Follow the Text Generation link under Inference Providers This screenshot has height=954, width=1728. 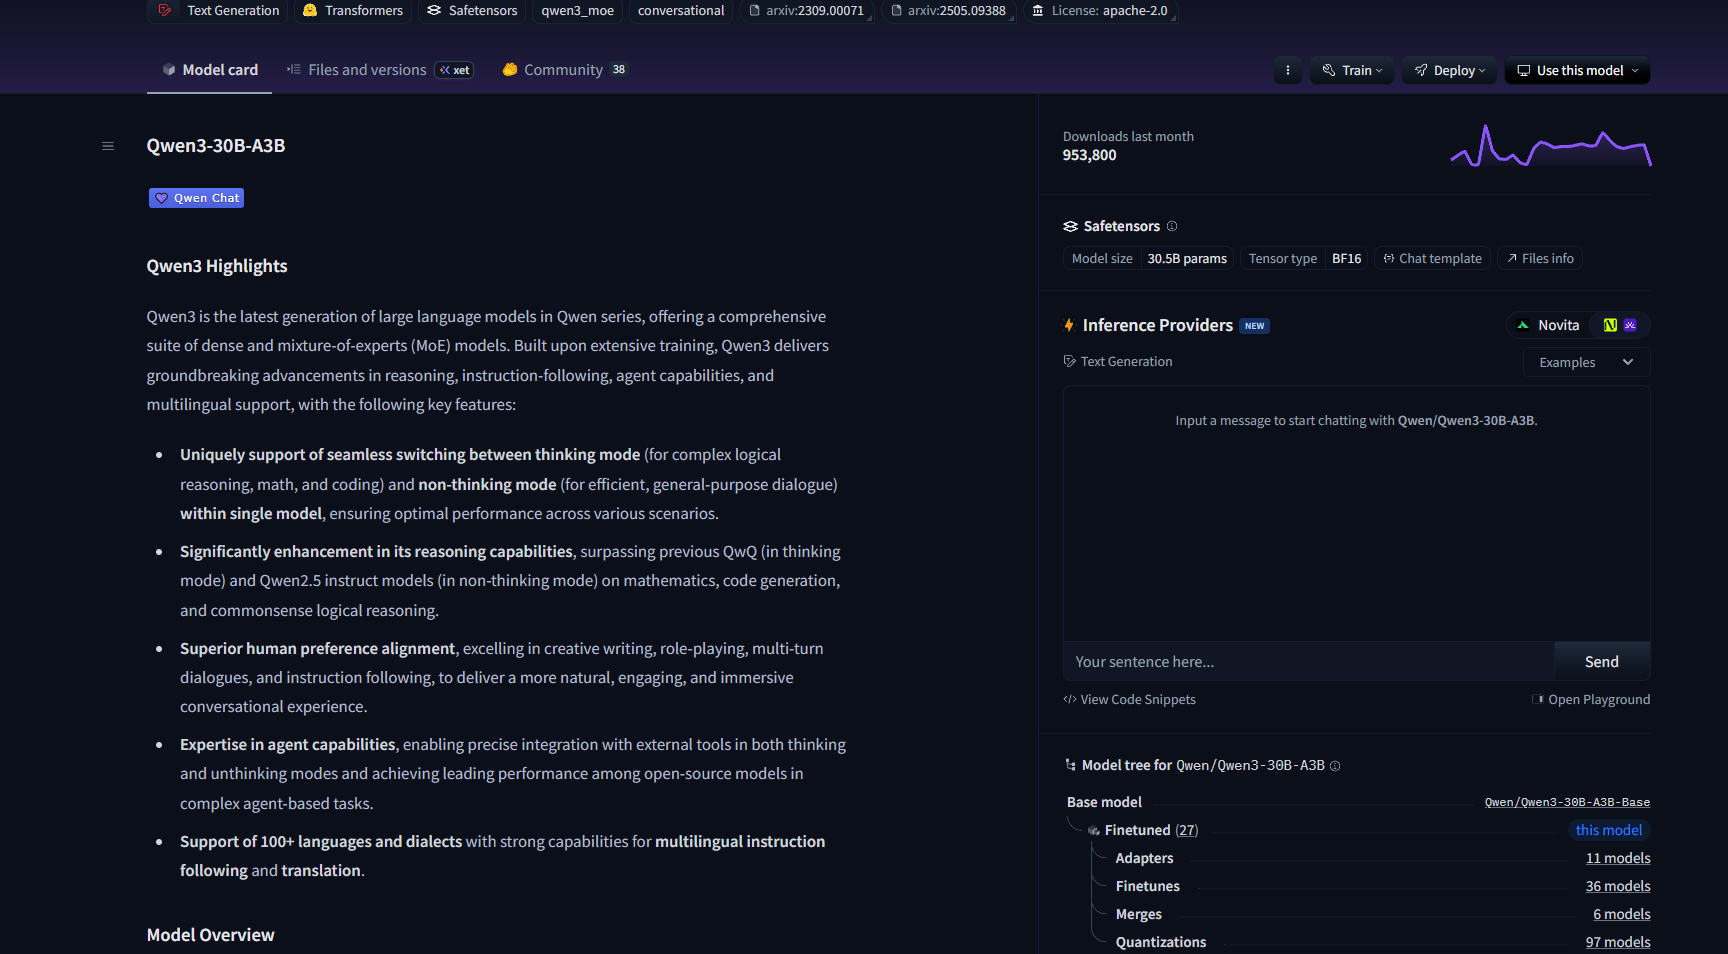click(1118, 362)
